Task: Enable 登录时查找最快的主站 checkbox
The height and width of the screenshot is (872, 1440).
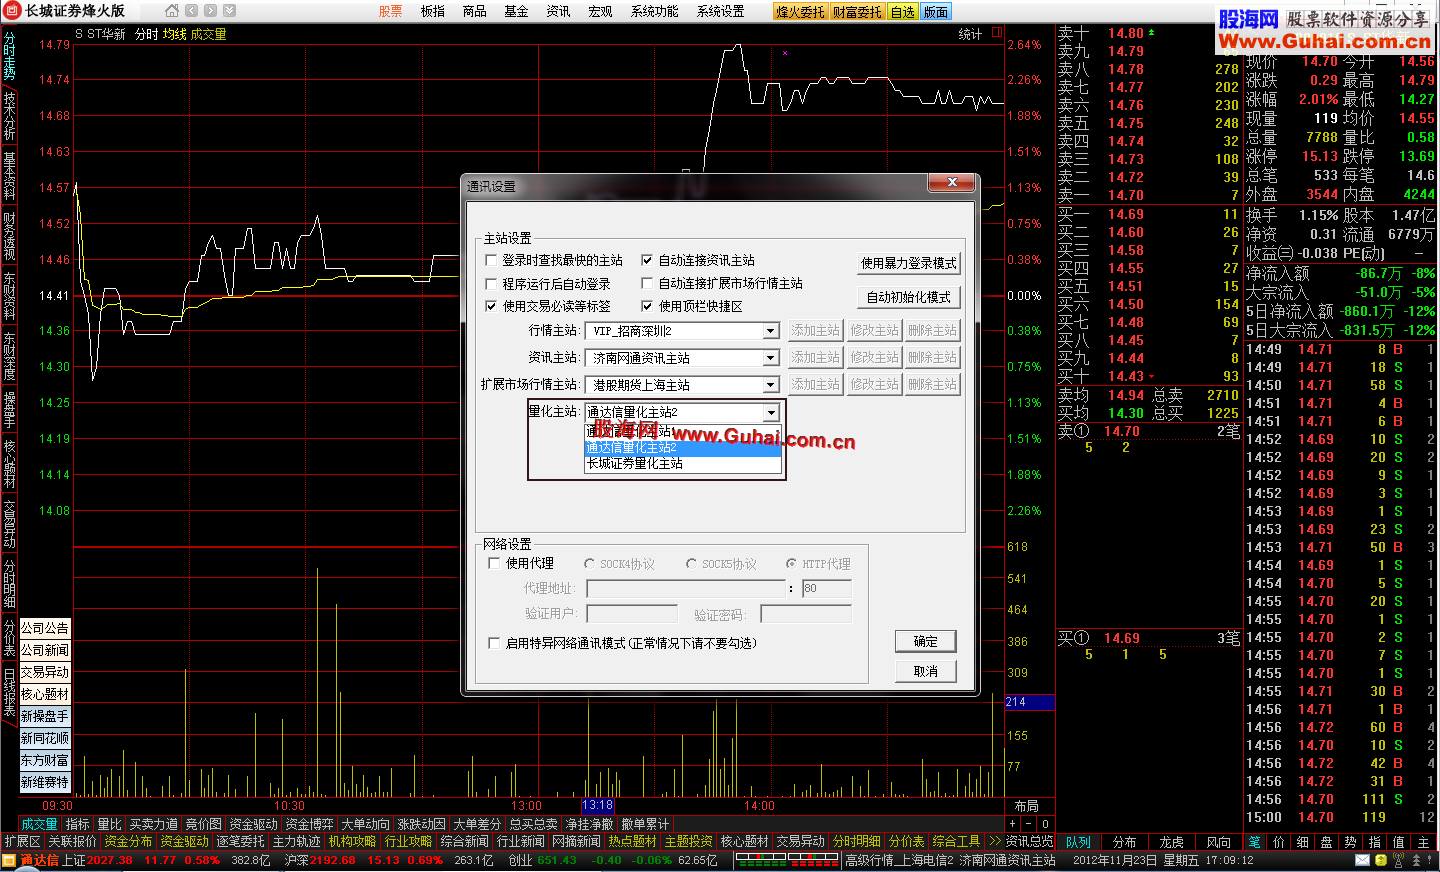Action: (x=491, y=260)
